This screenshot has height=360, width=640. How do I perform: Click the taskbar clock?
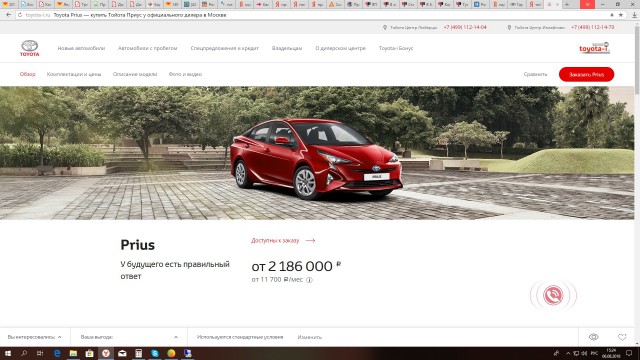pos(611,353)
